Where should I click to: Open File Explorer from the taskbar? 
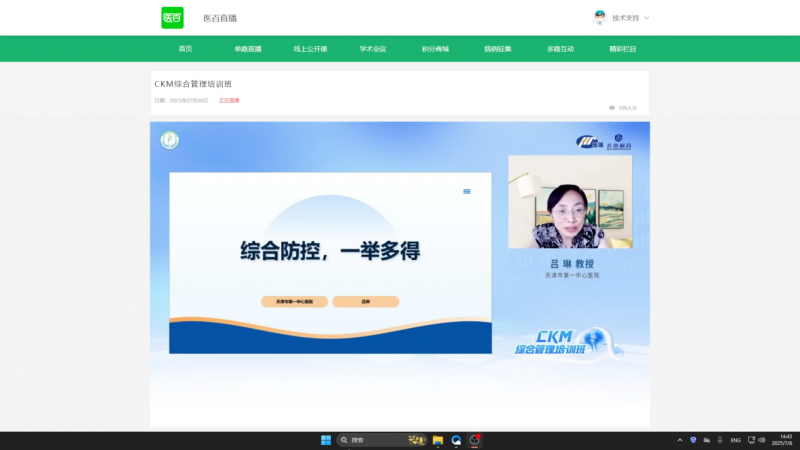(x=437, y=440)
